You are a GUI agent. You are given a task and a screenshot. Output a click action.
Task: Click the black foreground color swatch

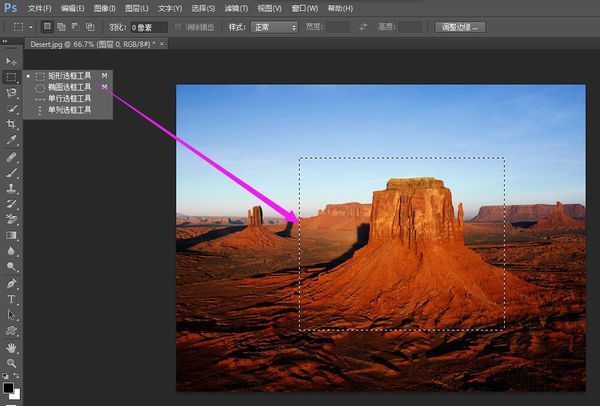[8, 388]
